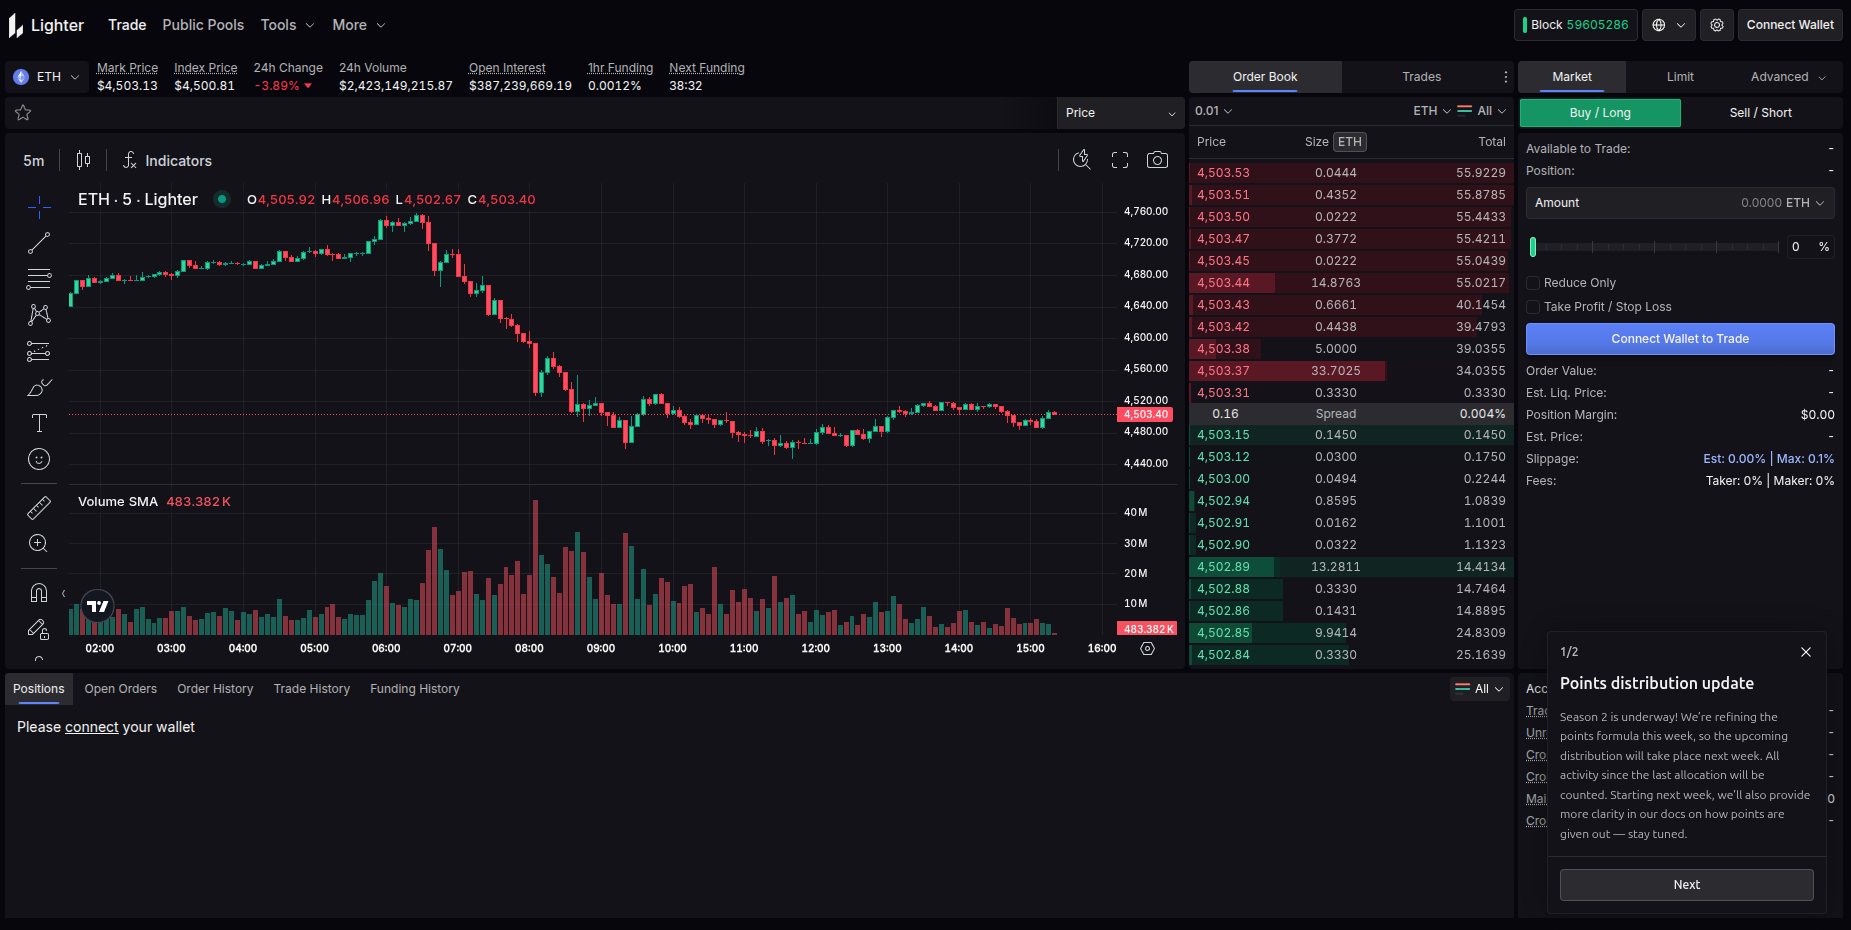
Task: Expand the Tools menu
Action: (288, 25)
